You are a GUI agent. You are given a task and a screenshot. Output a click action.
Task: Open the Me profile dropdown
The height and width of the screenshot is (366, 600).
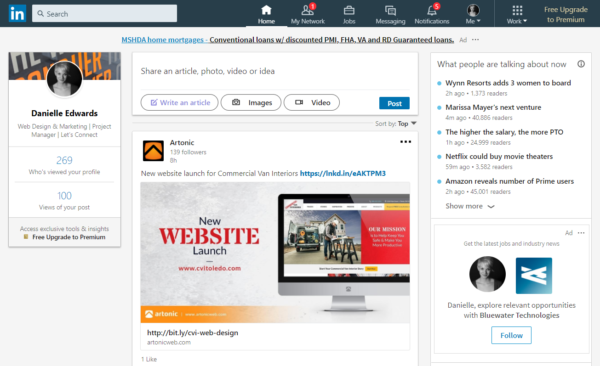point(473,14)
